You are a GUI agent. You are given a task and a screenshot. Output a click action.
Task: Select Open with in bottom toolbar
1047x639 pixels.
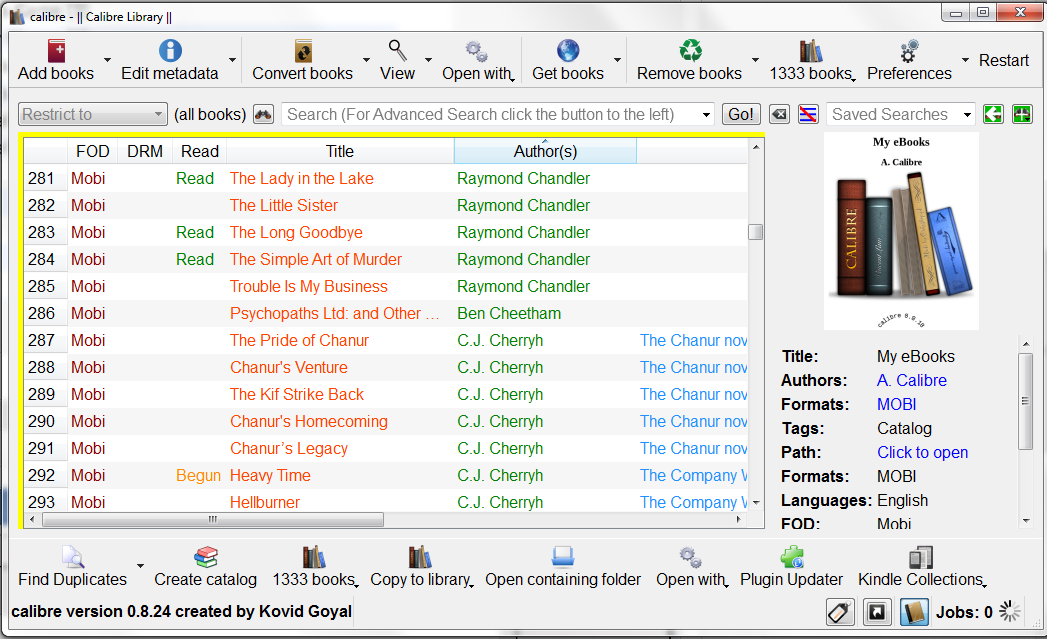tap(692, 567)
